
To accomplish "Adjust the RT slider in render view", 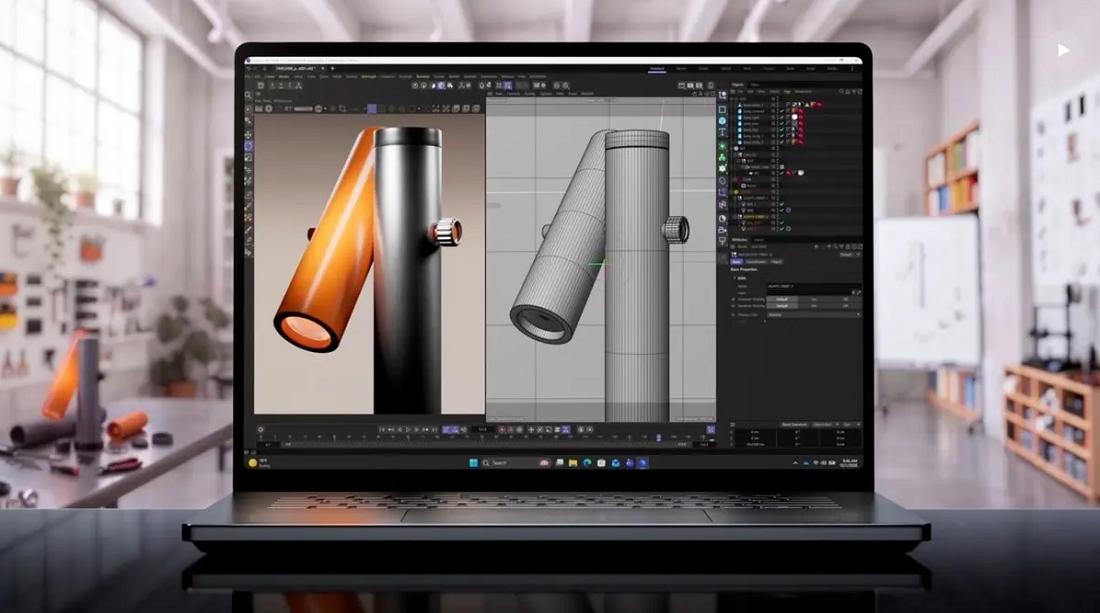I will [x=304, y=109].
